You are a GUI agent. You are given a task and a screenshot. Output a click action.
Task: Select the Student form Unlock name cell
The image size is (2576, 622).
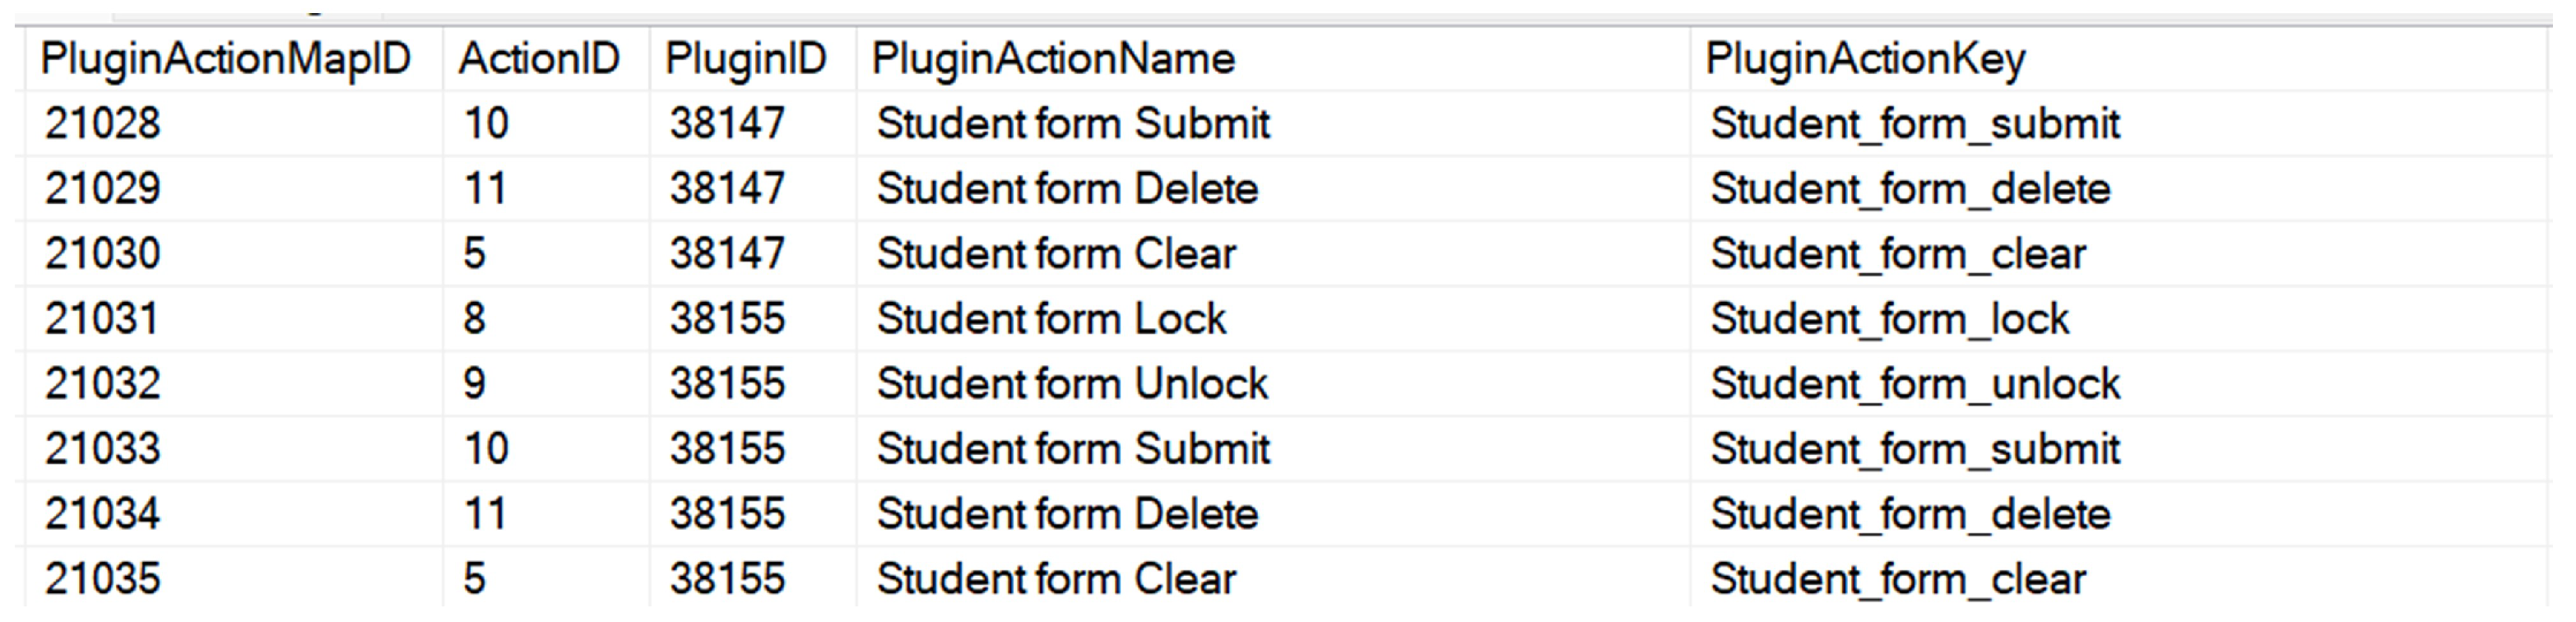point(1072,384)
